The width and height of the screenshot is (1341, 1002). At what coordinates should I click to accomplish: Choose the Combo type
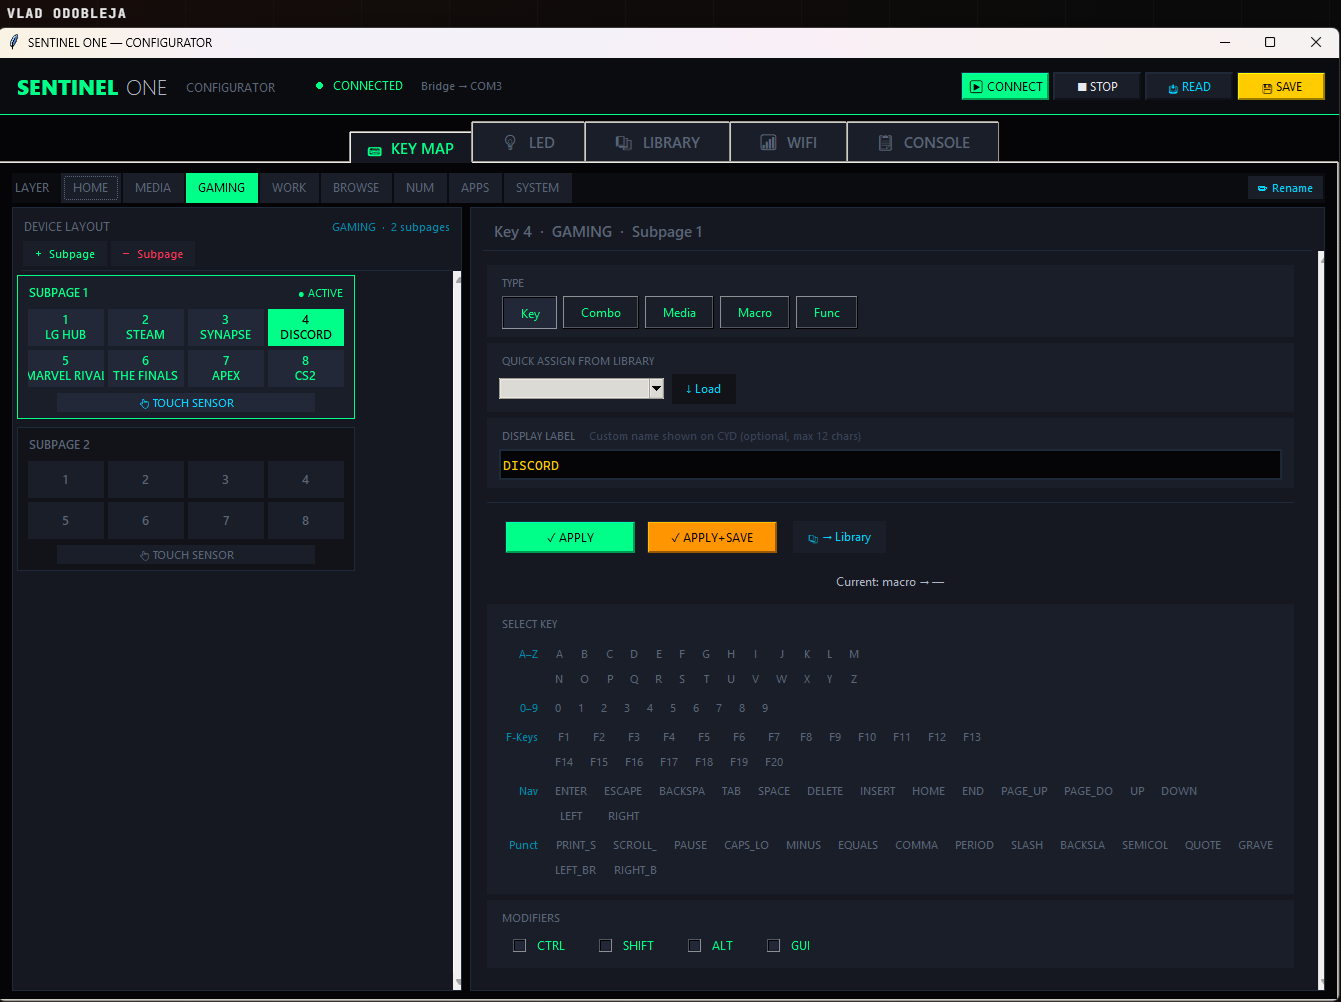point(601,313)
